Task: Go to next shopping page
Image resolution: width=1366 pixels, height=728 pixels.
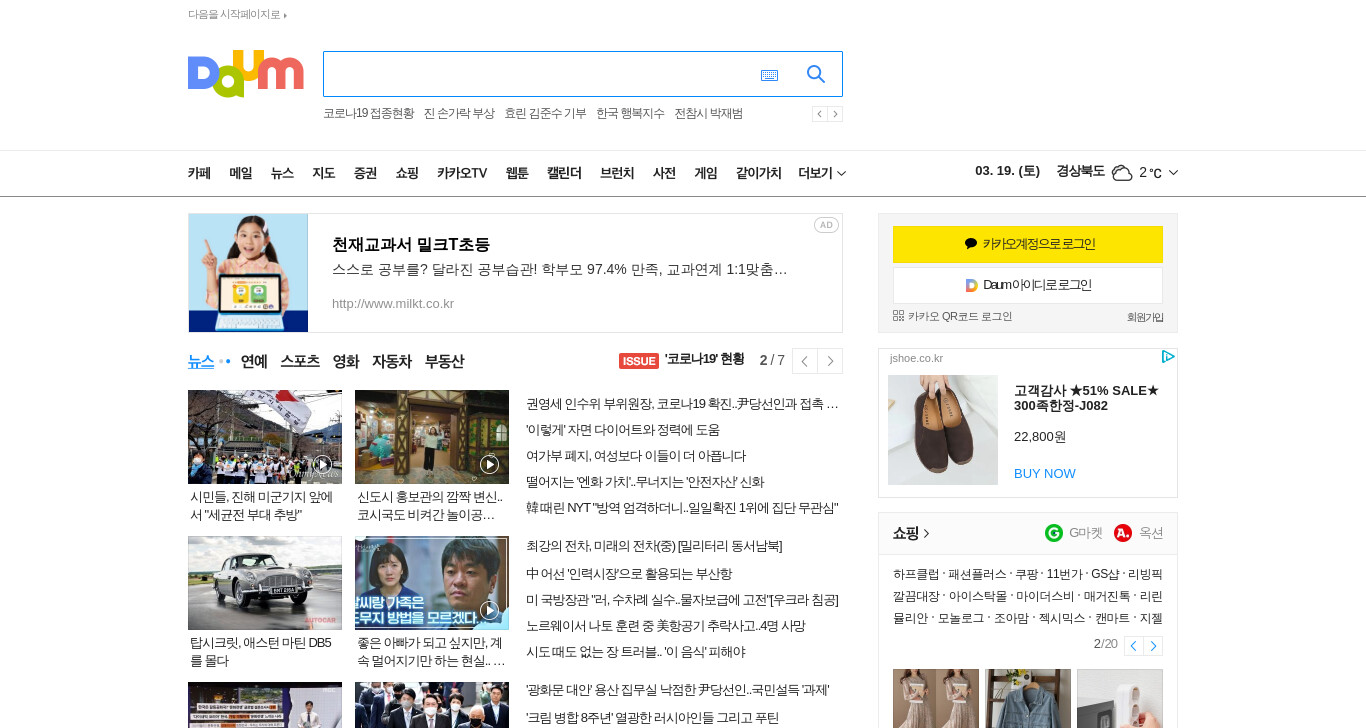Action: click(x=1153, y=646)
